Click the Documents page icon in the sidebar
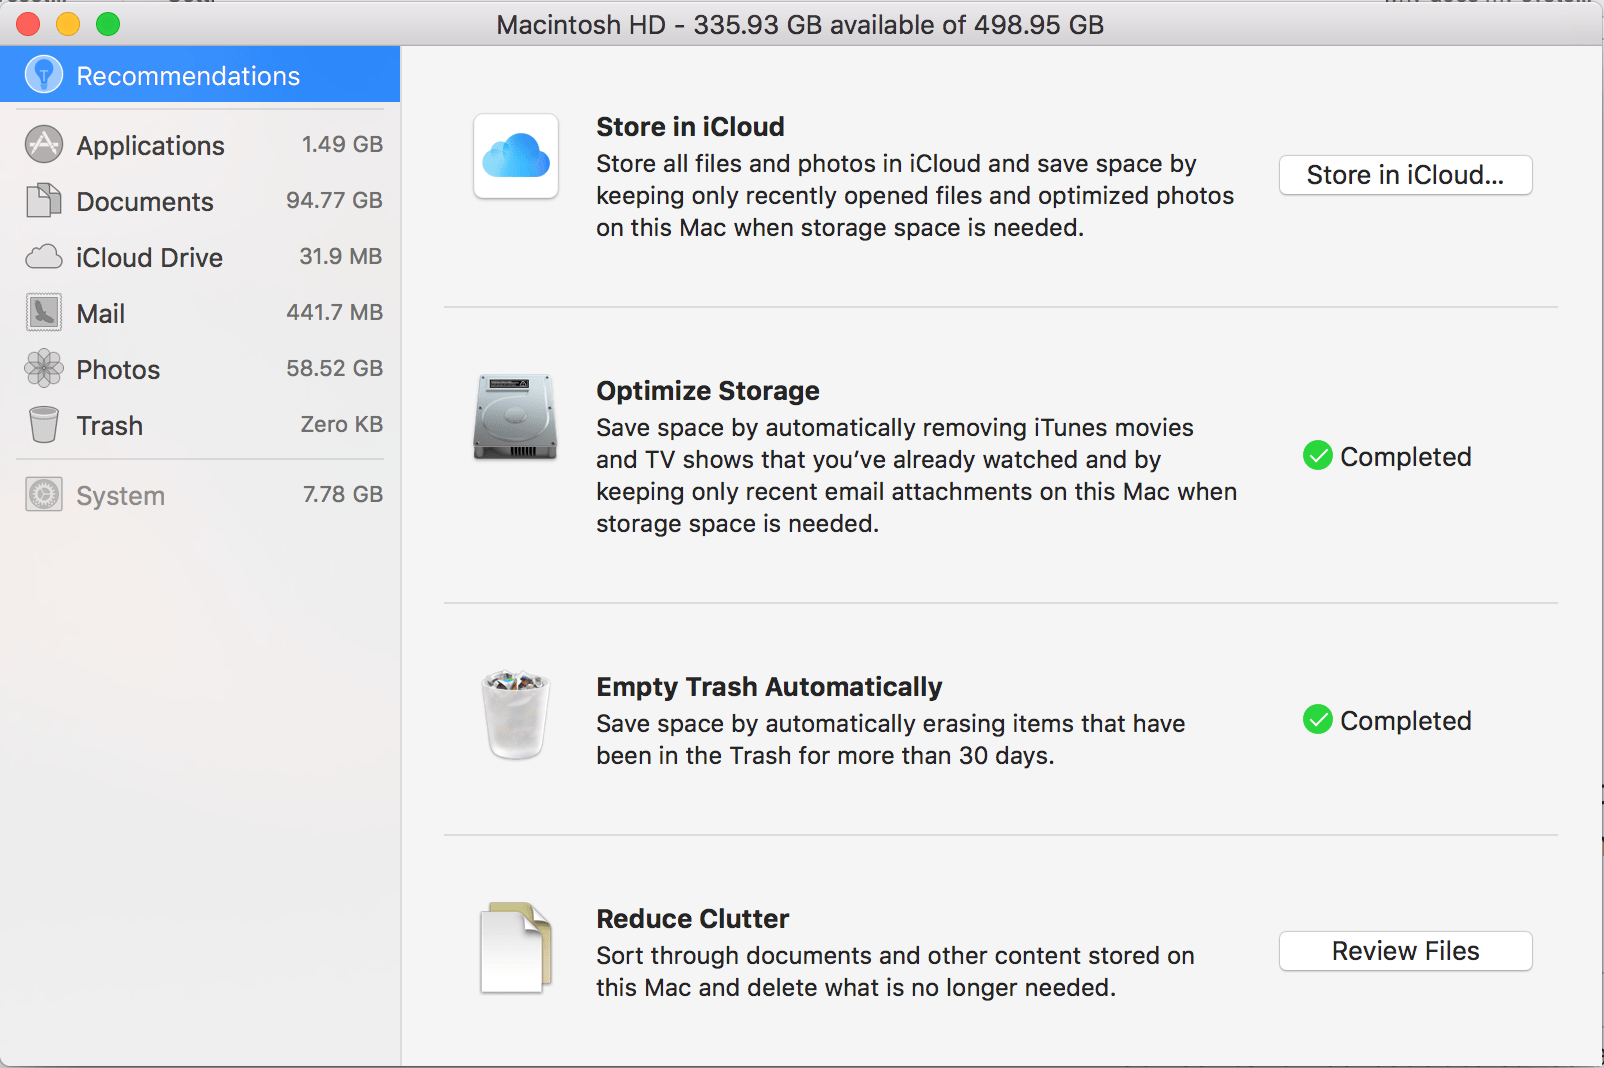1604x1068 pixels. [x=42, y=201]
